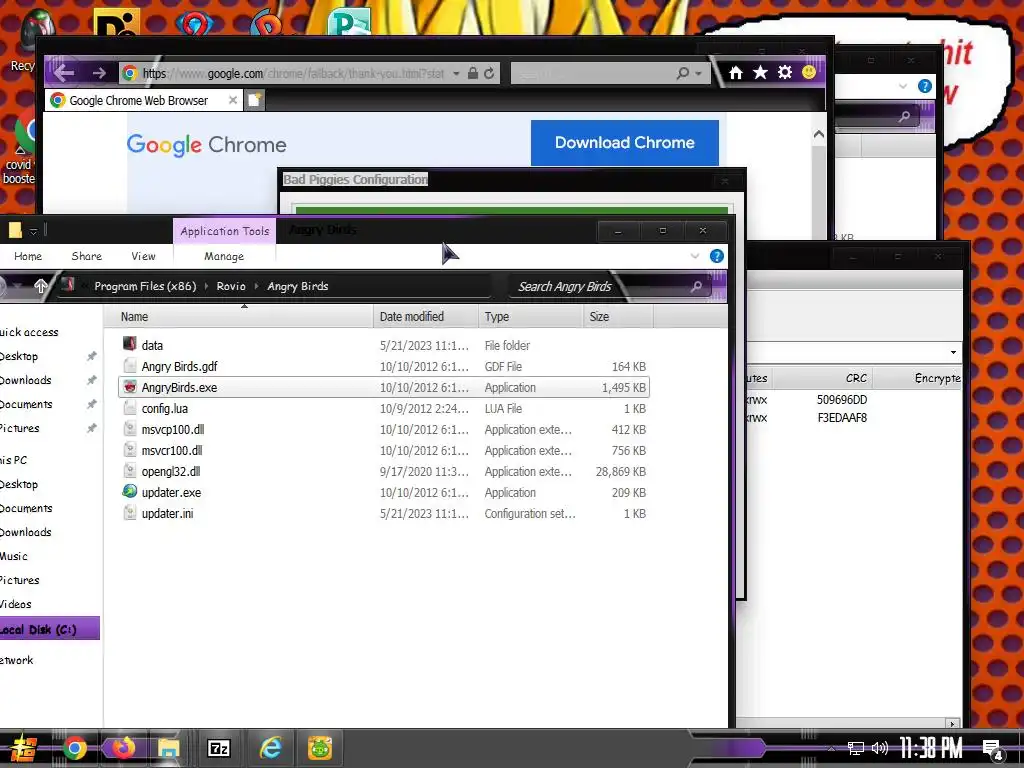Sort files by Date modified column
Image resolution: width=1024 pixels, height=768 pixels.
tap(426, 317)
